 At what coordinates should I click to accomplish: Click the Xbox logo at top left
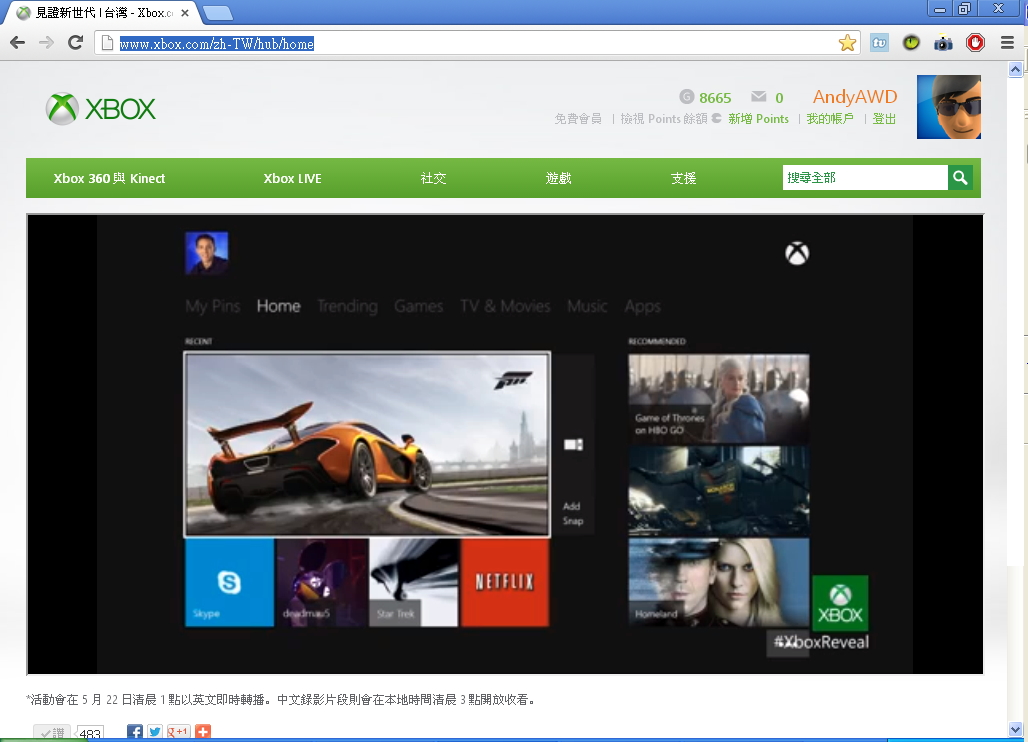(x=100, y=109)
